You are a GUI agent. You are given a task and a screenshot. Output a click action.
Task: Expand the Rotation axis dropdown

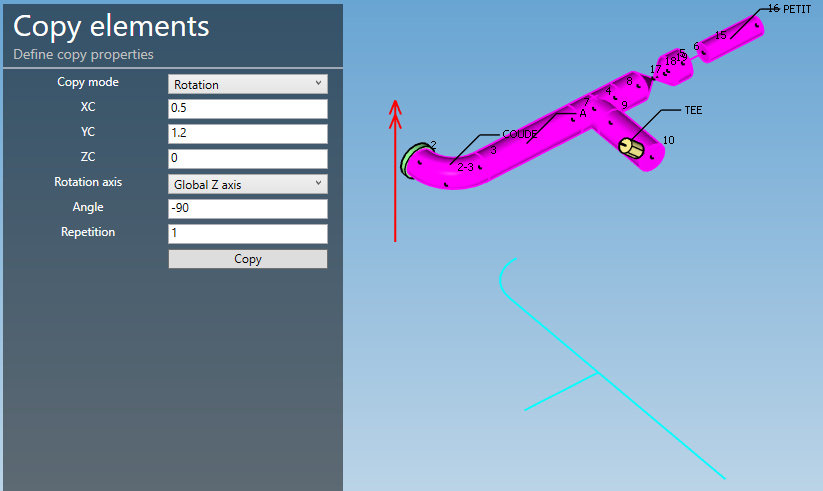[x=247, y=183]
